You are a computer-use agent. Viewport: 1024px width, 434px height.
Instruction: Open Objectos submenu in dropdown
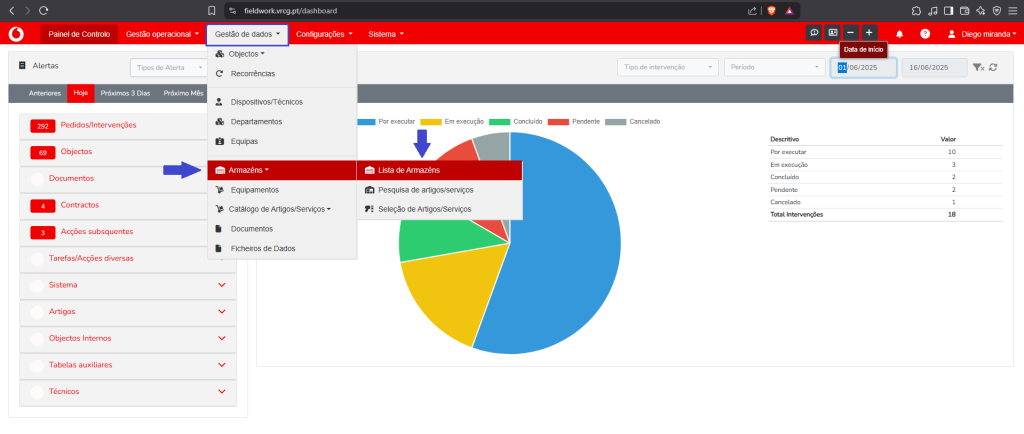(282, 54)
